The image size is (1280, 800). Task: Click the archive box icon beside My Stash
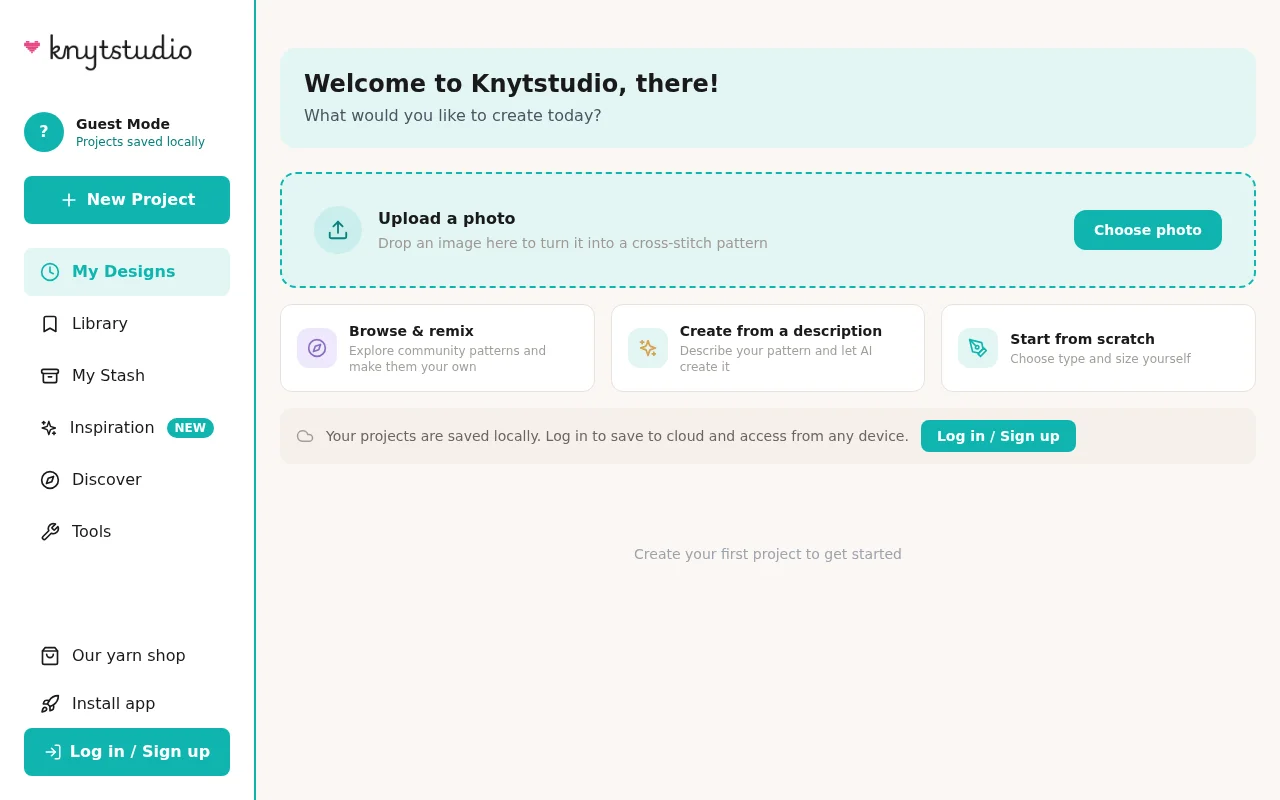tap(50, 376)
